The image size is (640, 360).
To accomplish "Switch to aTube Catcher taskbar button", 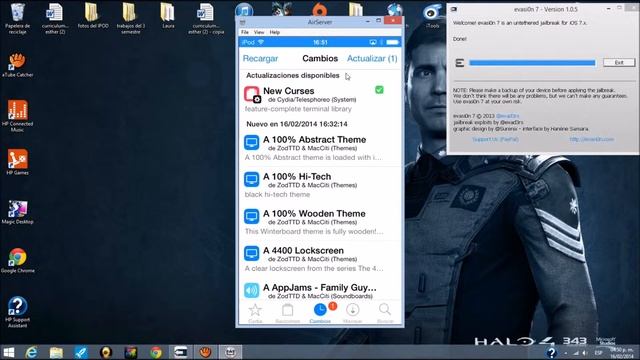I will (x=205, y=352).
